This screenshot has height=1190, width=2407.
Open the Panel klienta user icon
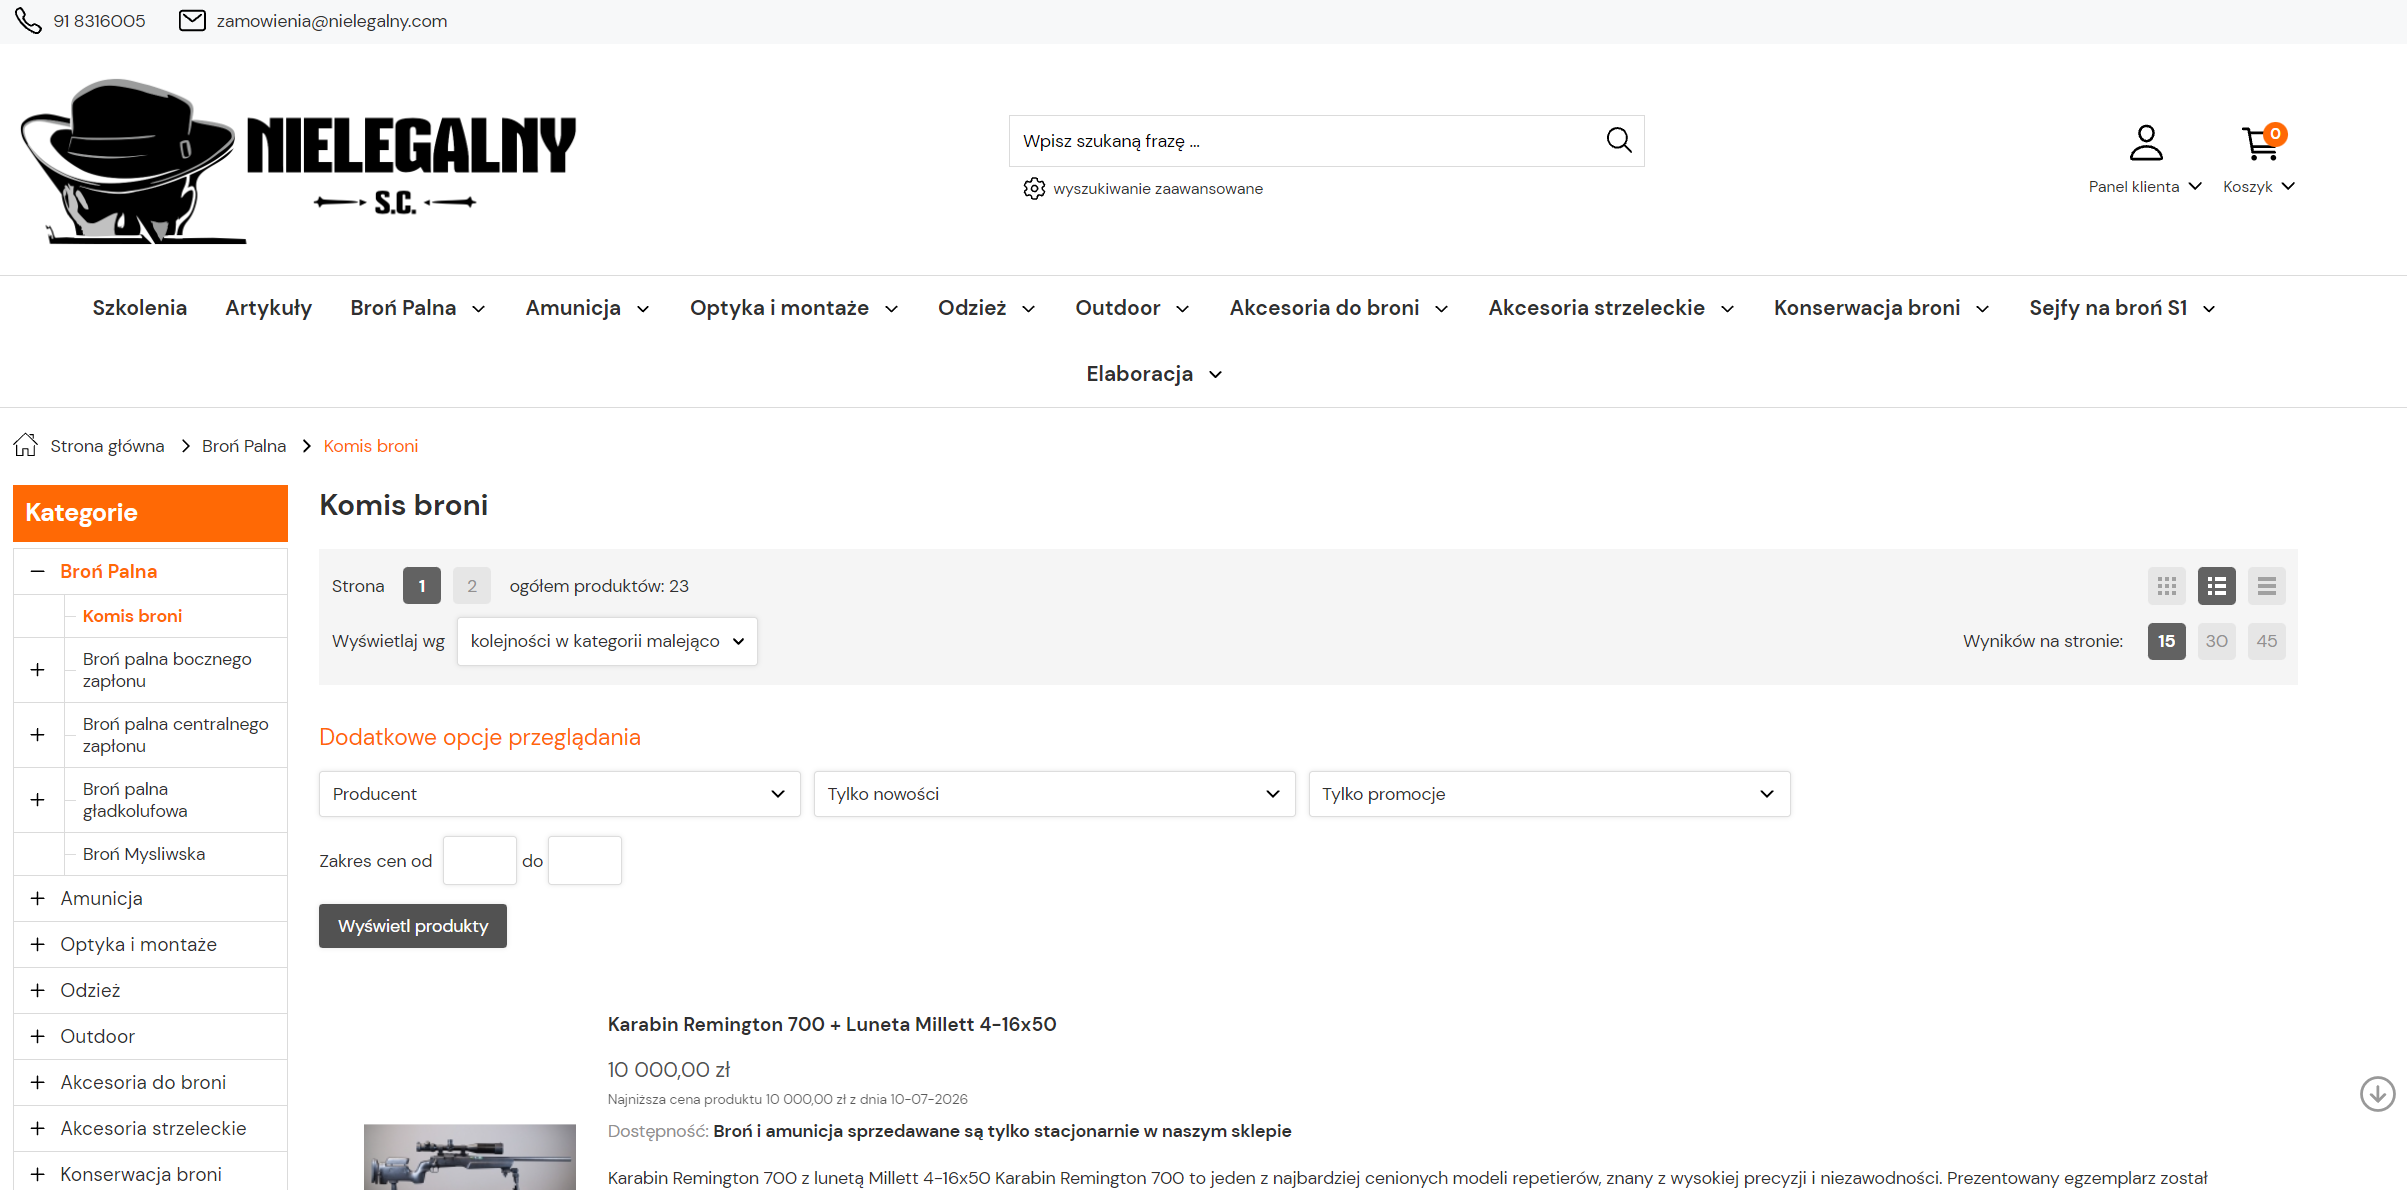[x=2146, y=142]
